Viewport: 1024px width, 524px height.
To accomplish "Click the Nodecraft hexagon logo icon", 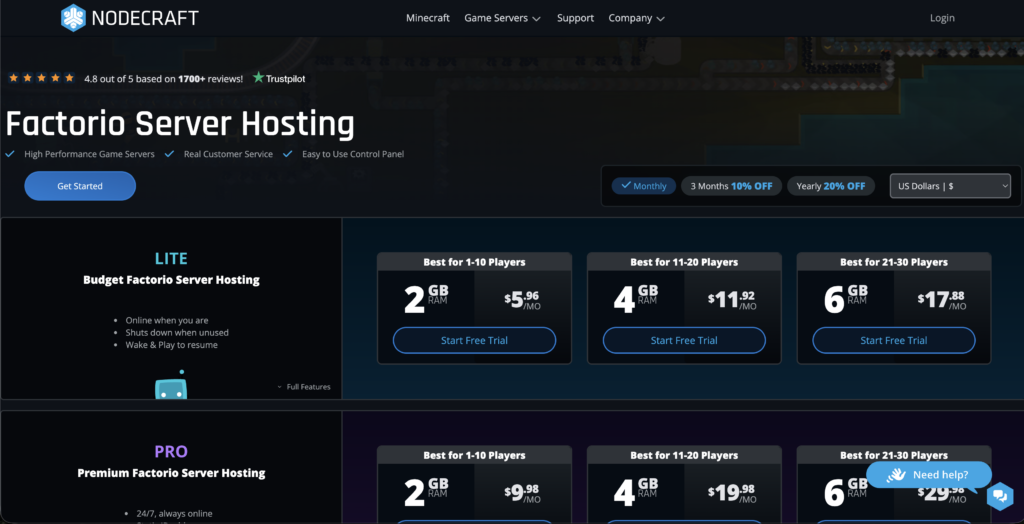I will coord(73,18).
